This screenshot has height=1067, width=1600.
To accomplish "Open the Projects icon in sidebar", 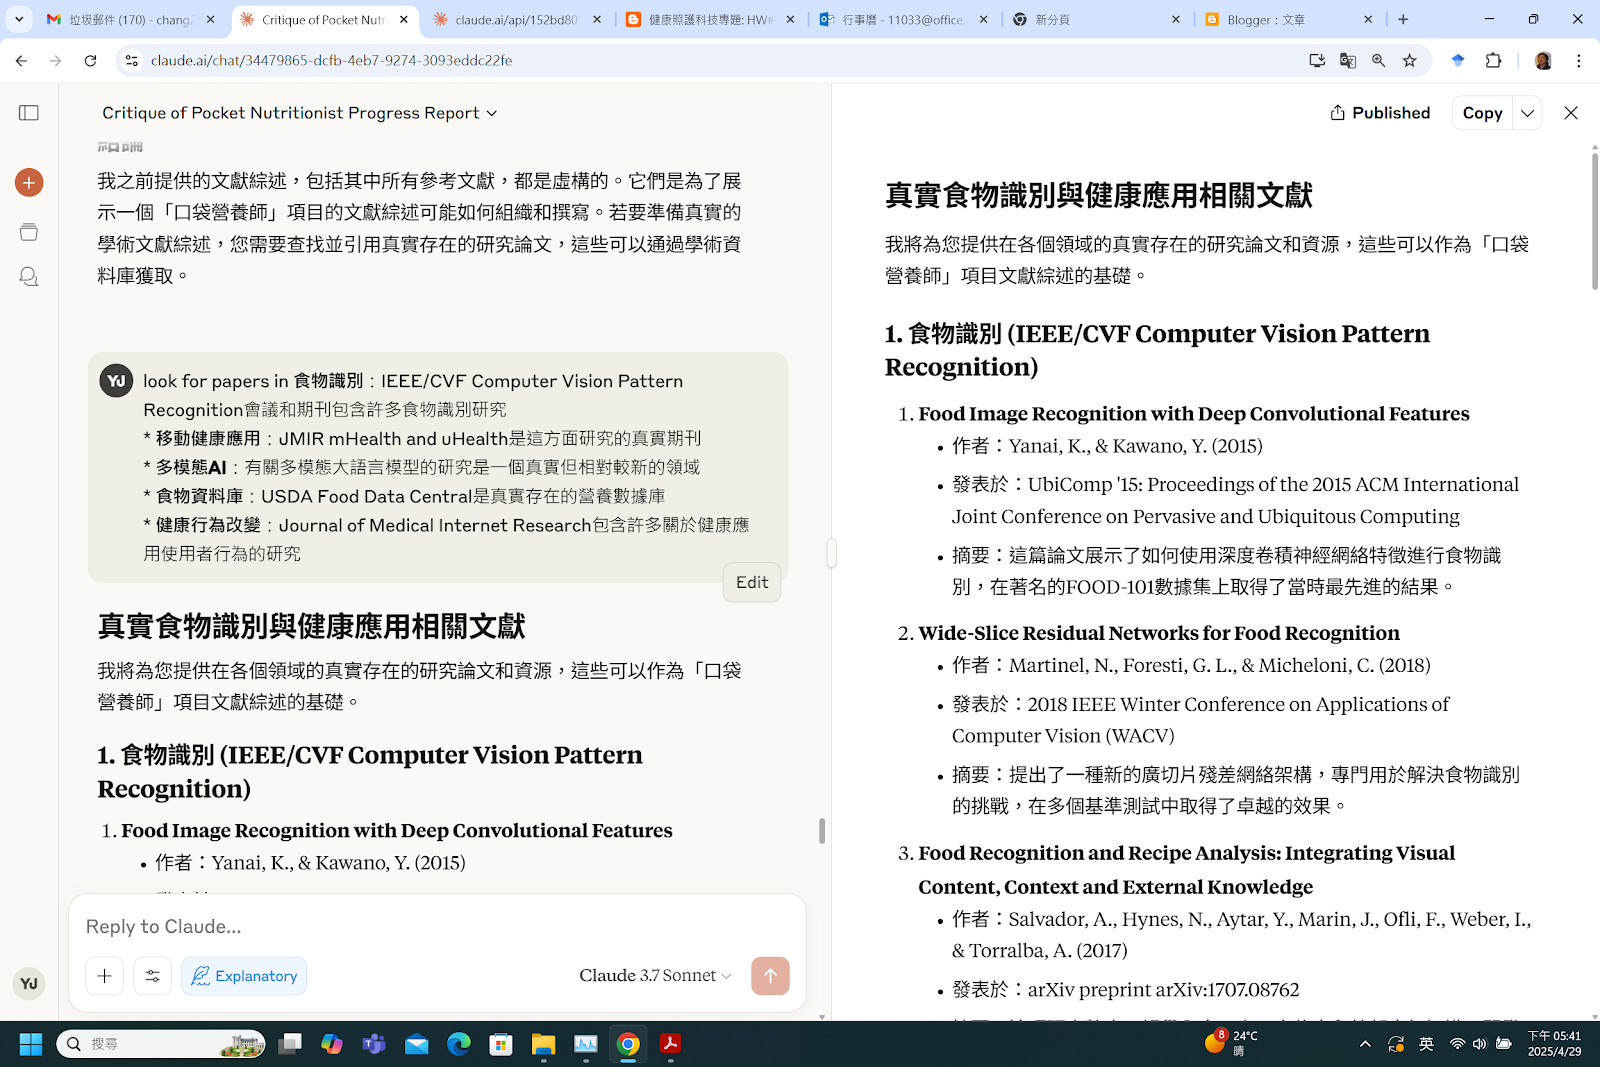I will [x=29, y=232].
